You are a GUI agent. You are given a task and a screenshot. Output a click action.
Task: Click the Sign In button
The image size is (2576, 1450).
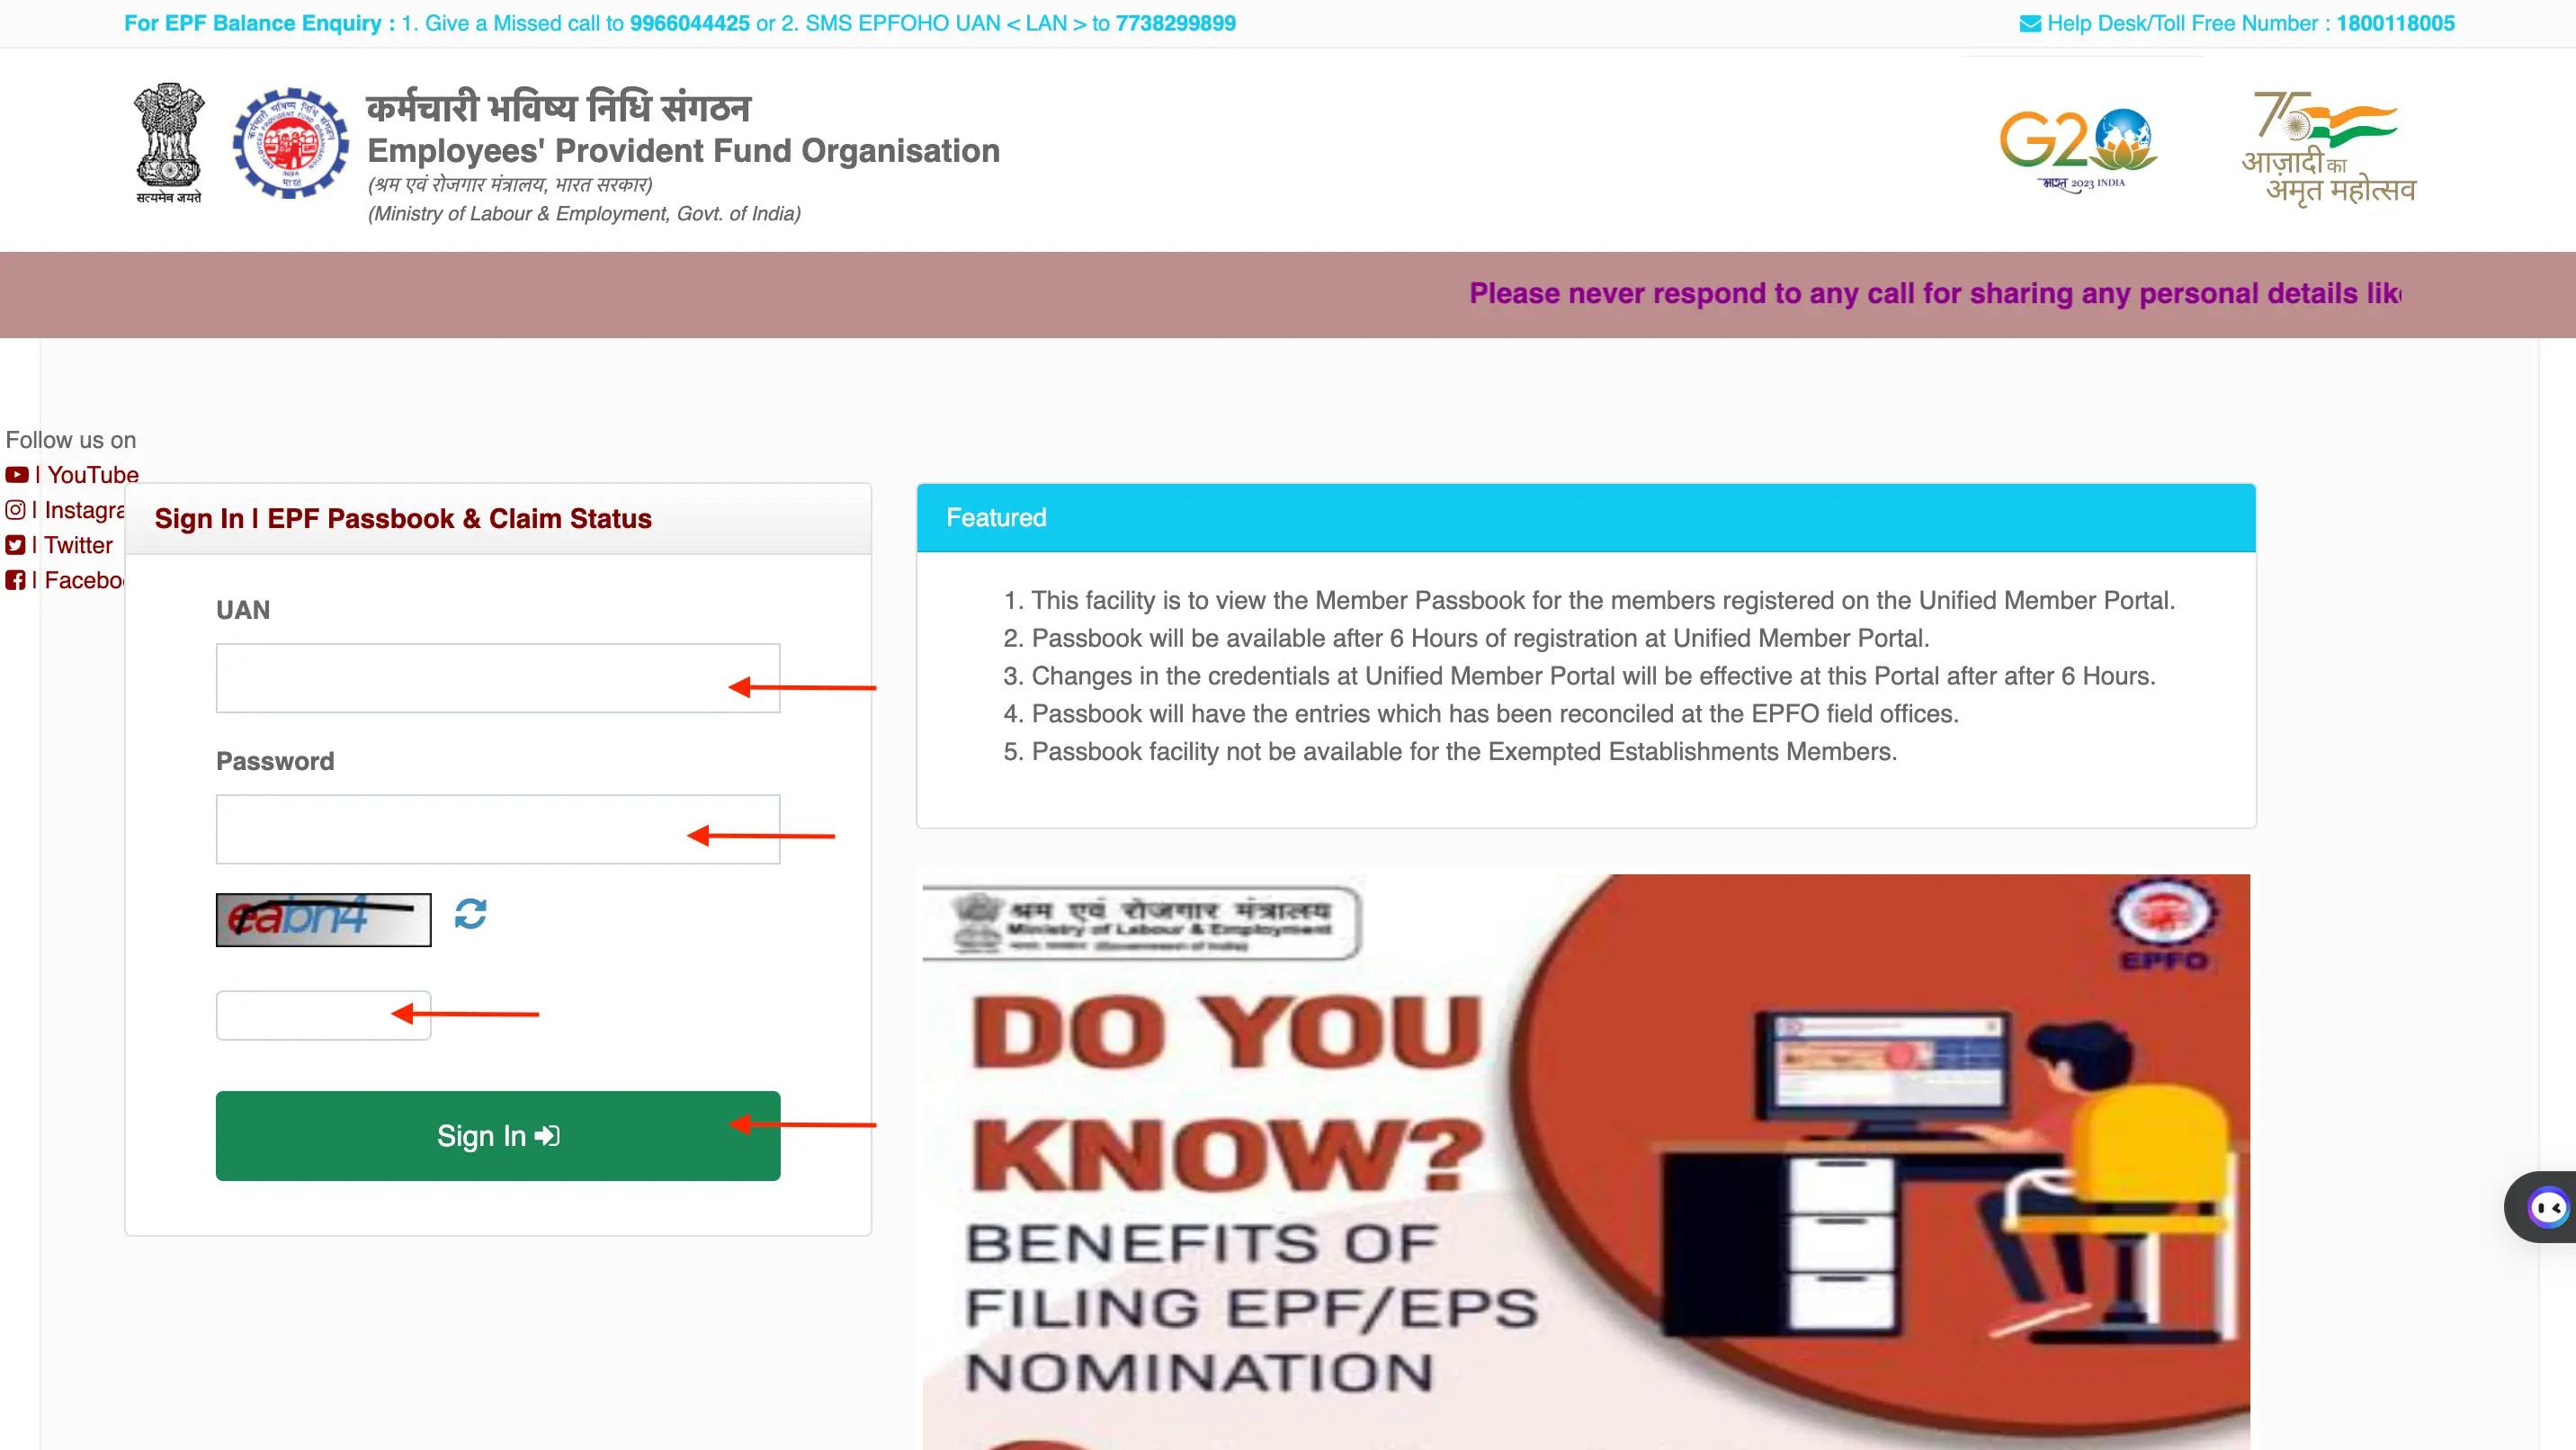(x=497, y=1137)
